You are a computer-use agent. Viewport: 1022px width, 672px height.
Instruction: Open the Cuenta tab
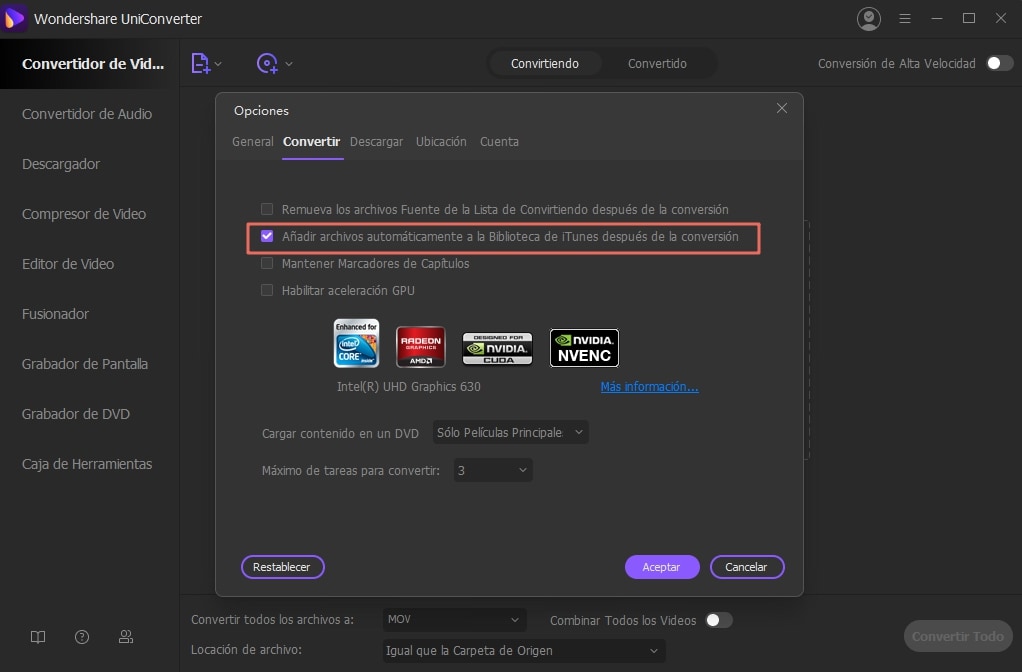point(499,141)
